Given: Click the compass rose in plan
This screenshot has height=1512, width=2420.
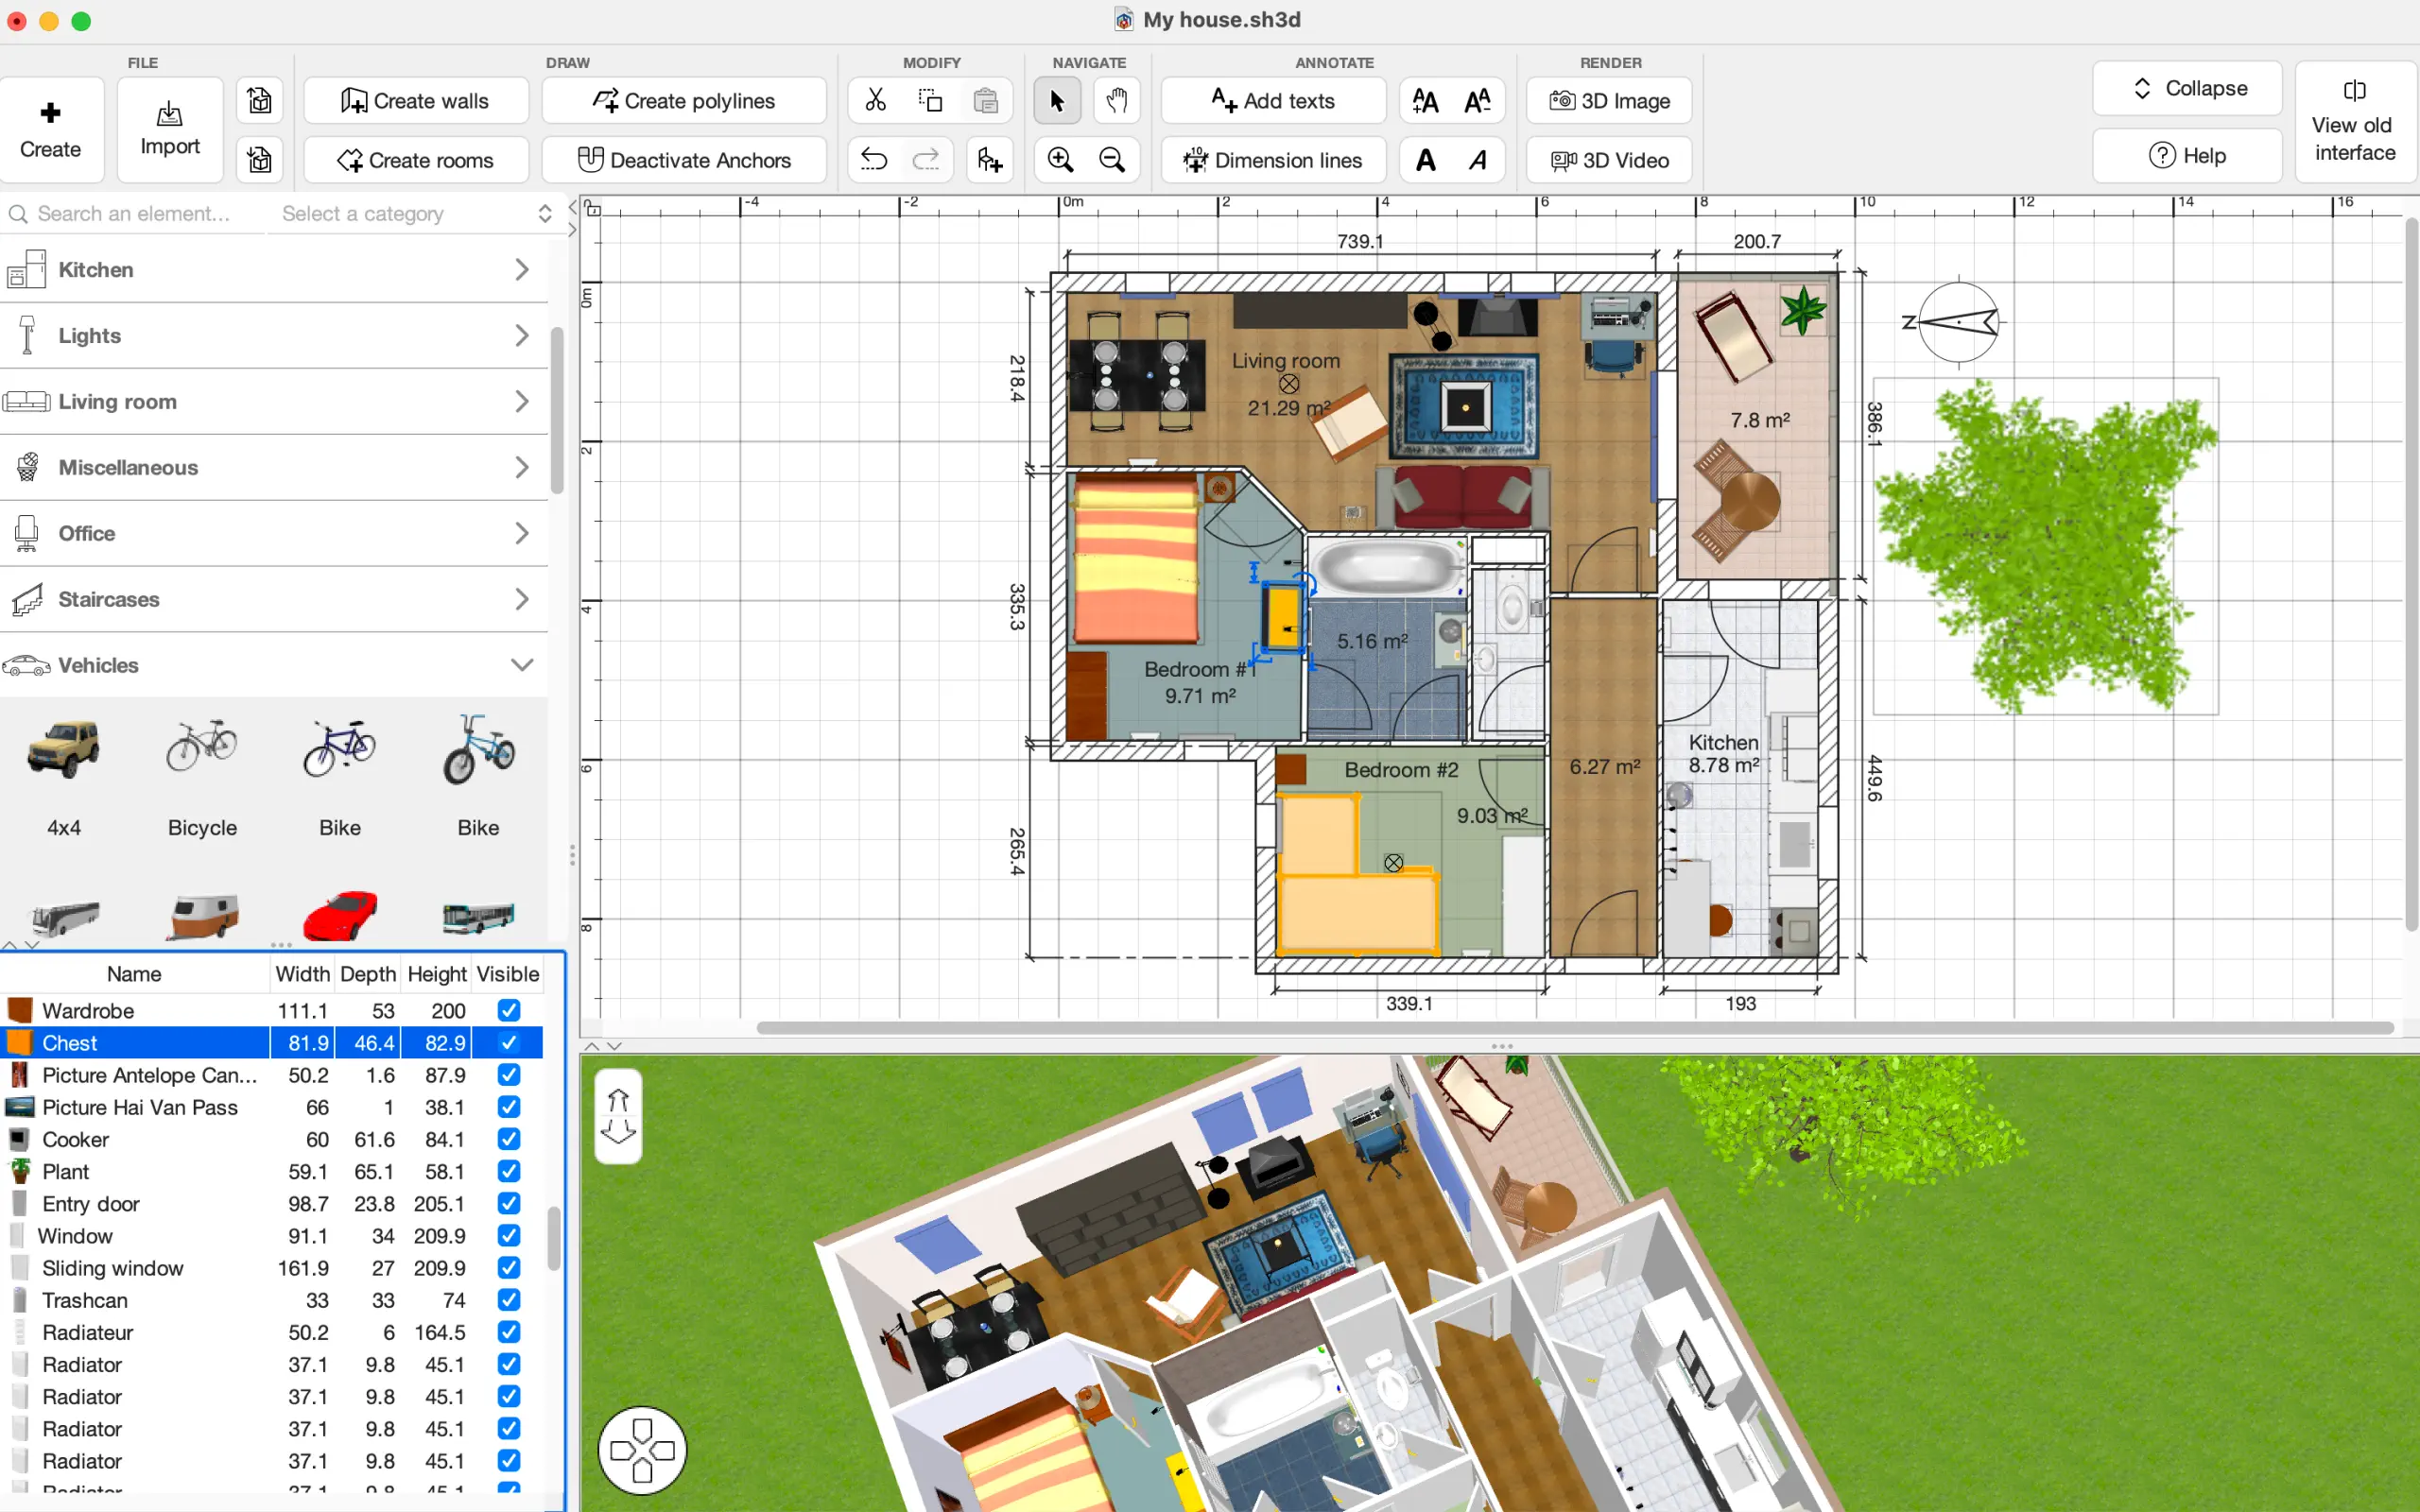Looking at the screenshot, I should pos(1957,322).
